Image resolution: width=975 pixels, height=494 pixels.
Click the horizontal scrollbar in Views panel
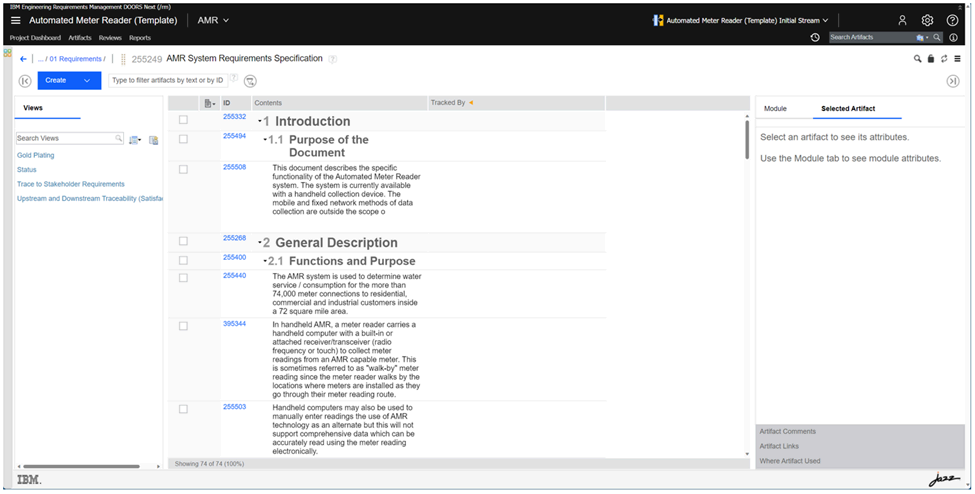(x=81, y=466)
